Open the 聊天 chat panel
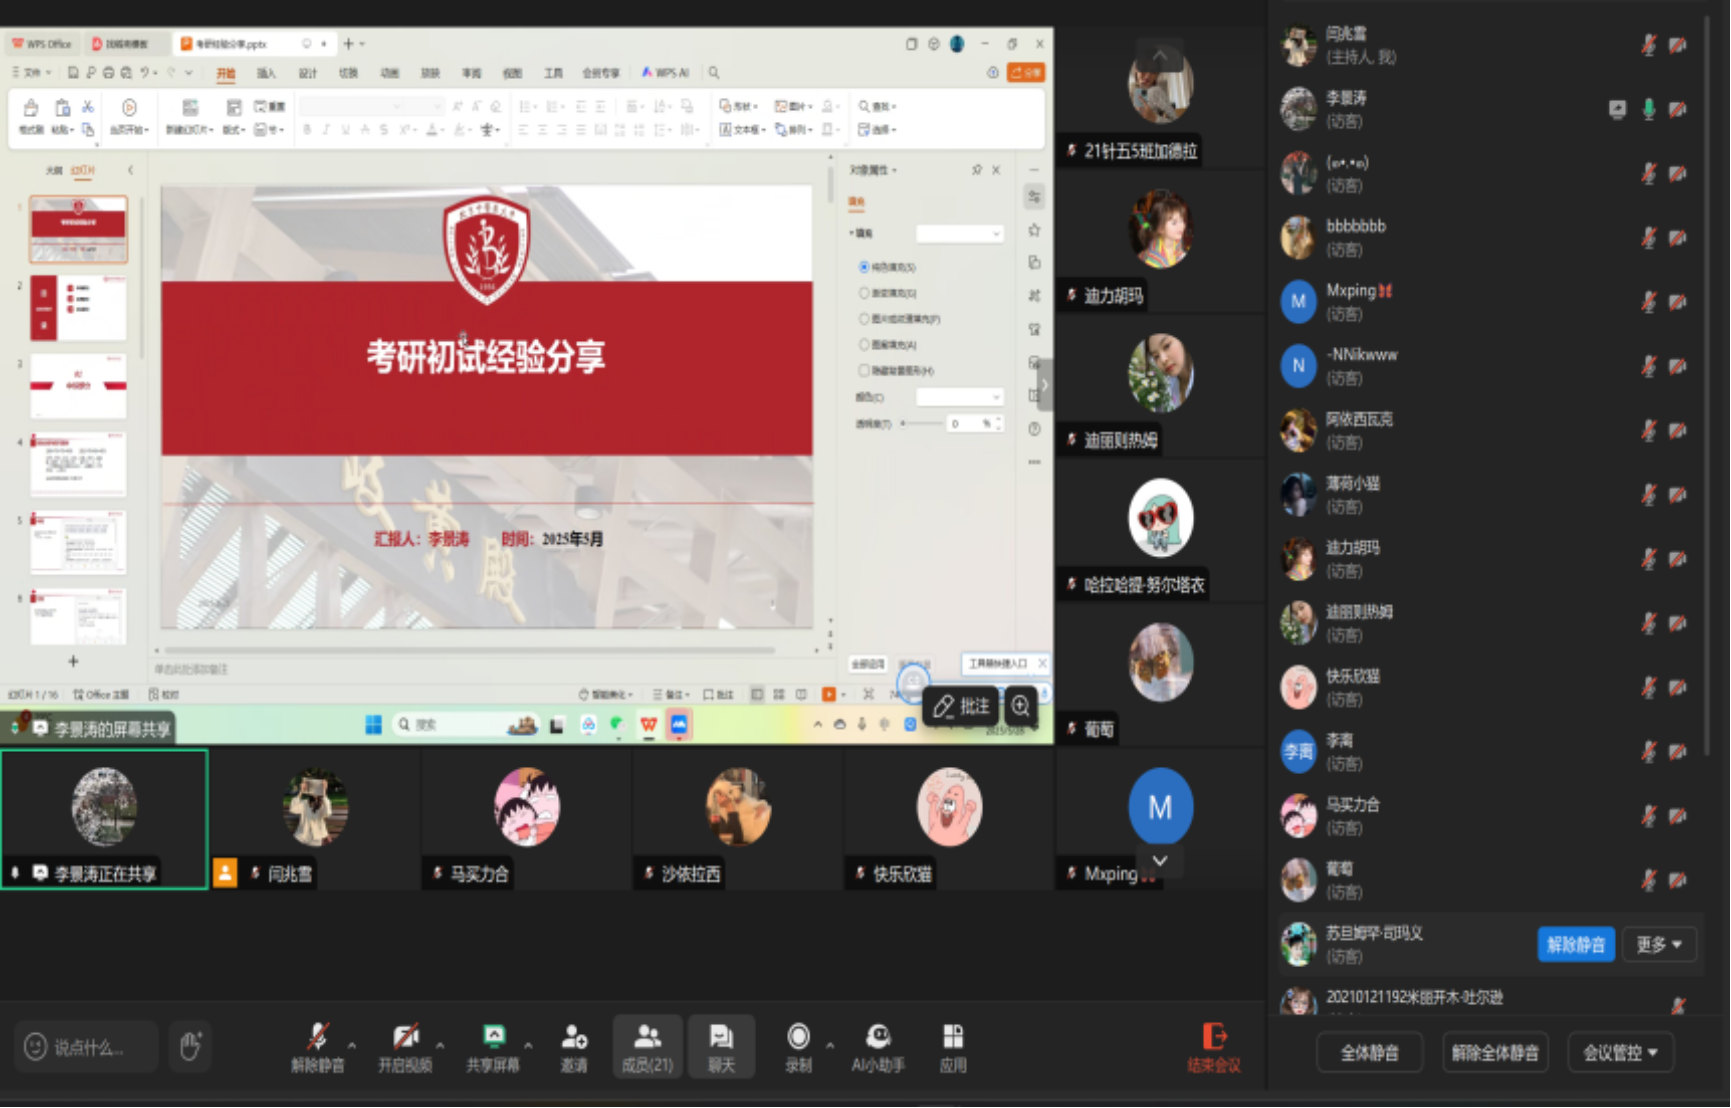This screenshot has width=1731, height=1108. point(721,1046)
